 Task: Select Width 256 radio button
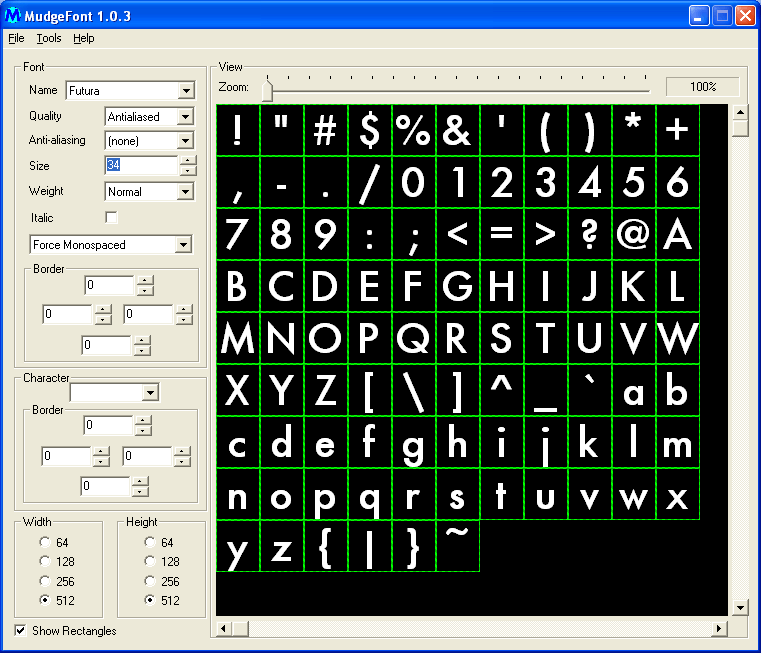[45, 581]
